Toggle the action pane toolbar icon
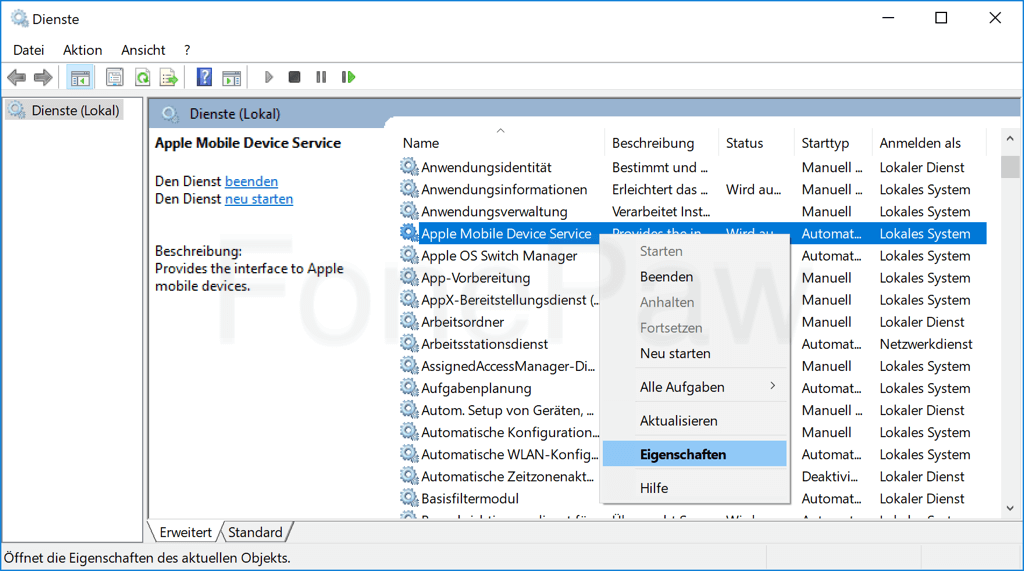This screenshot has width=1024, height=571. point(231,78)
